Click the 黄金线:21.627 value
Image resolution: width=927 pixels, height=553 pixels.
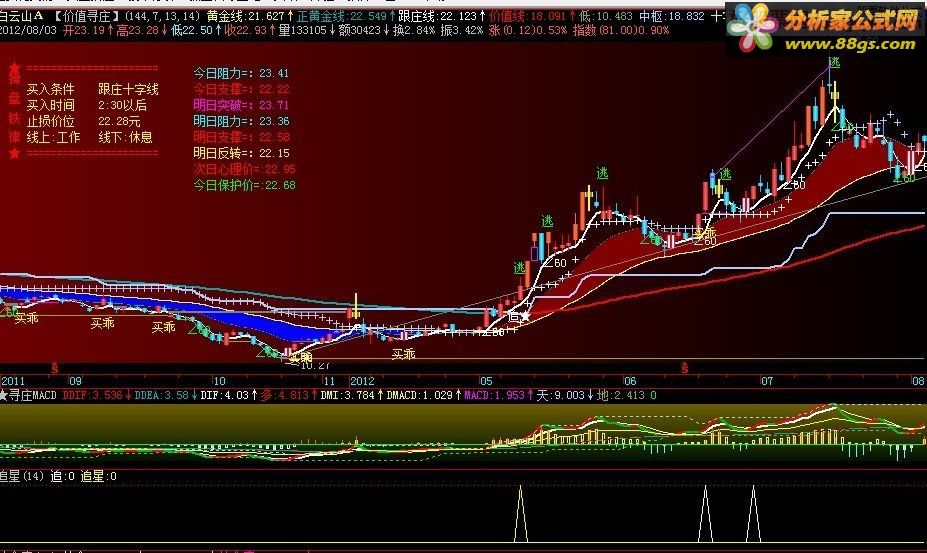coord(245,16)
